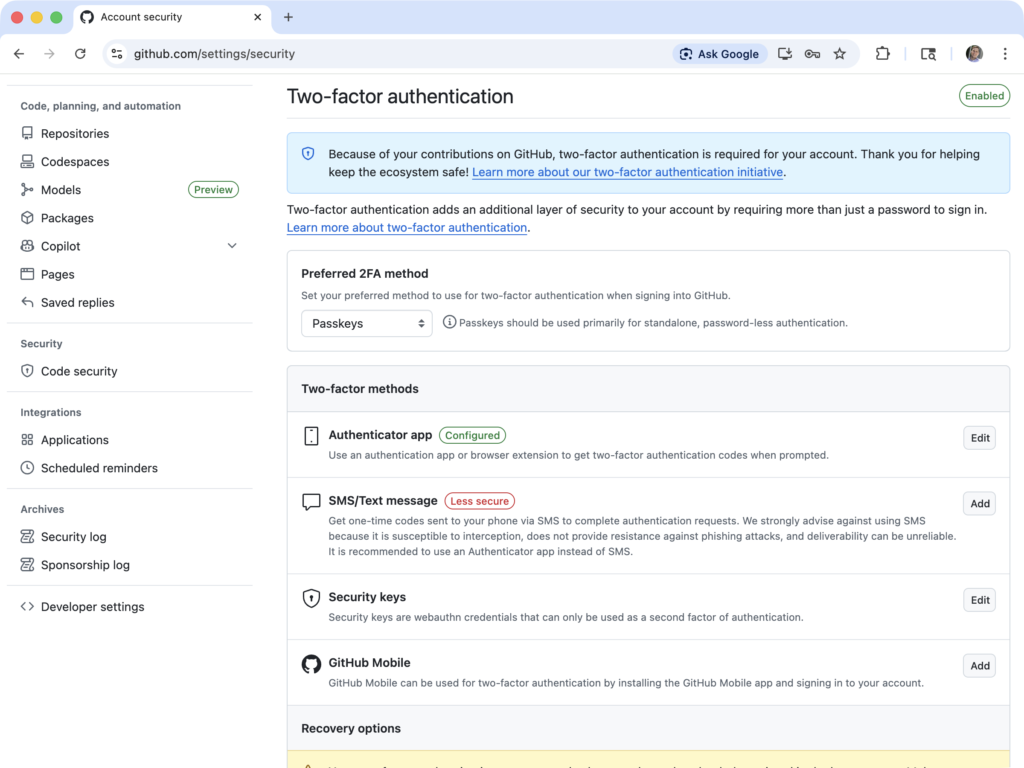The image size is (1024, 768).
Task: Expand the Copilot sidebar section
Action: point(232,245)
